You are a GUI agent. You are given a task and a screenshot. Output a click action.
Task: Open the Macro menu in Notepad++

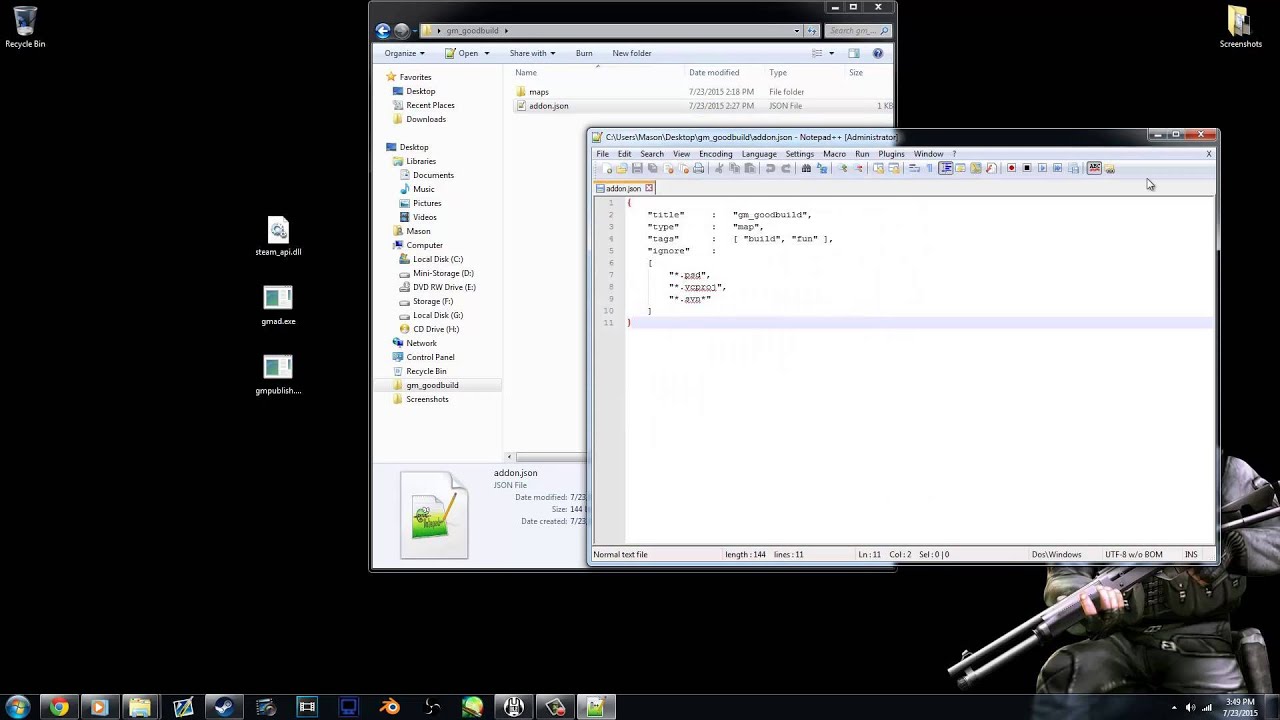(x=834, y=154)
